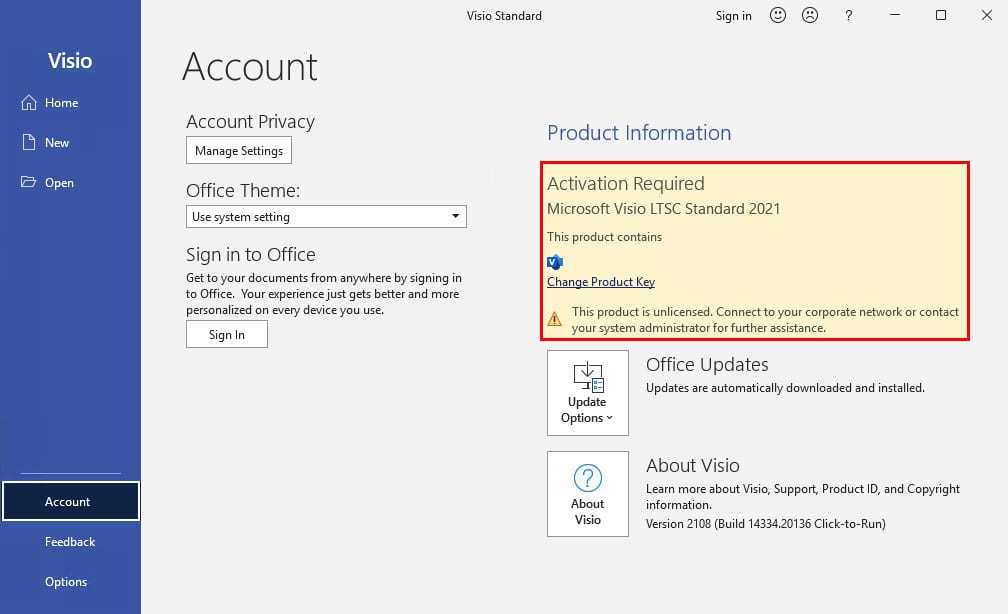Click the unlicensed warning triangle icon

coord(555,318)
